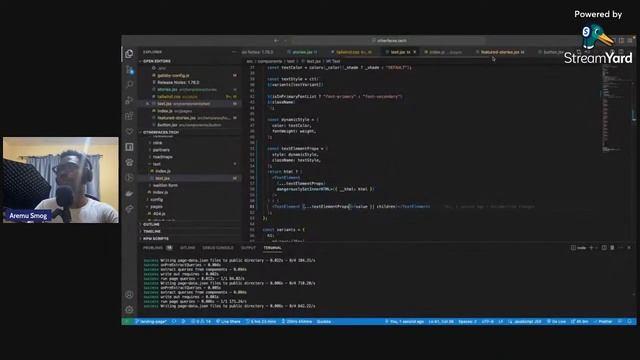The height and width of the screenshot is (360, 640).
Task: Add a new terminal with plus icon
Action: coord(591,247)
